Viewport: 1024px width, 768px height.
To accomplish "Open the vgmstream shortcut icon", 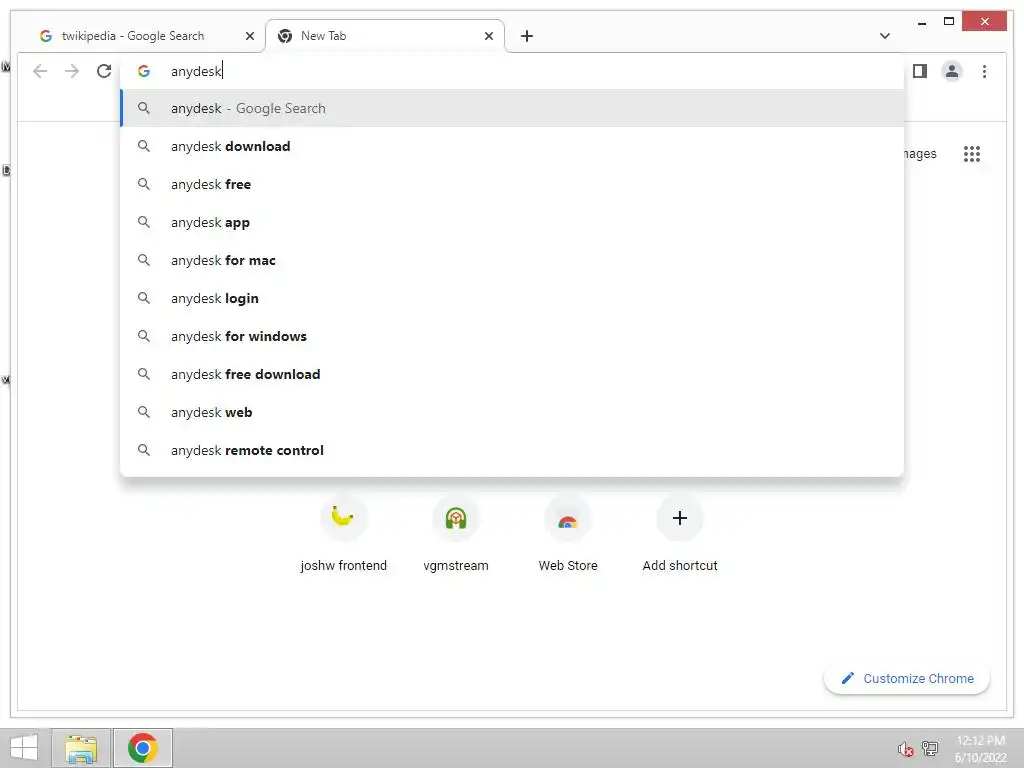I will tap(456, 518).
